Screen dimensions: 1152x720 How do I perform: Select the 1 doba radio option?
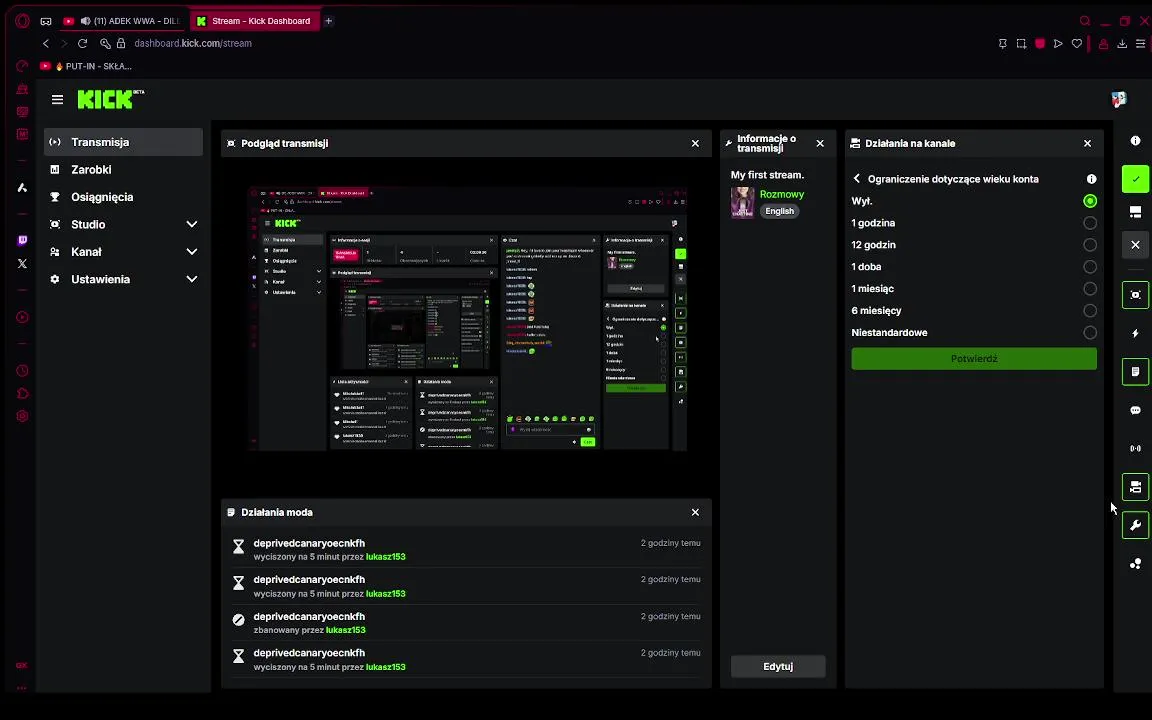pyautogui.click(x=1090, y=267)
